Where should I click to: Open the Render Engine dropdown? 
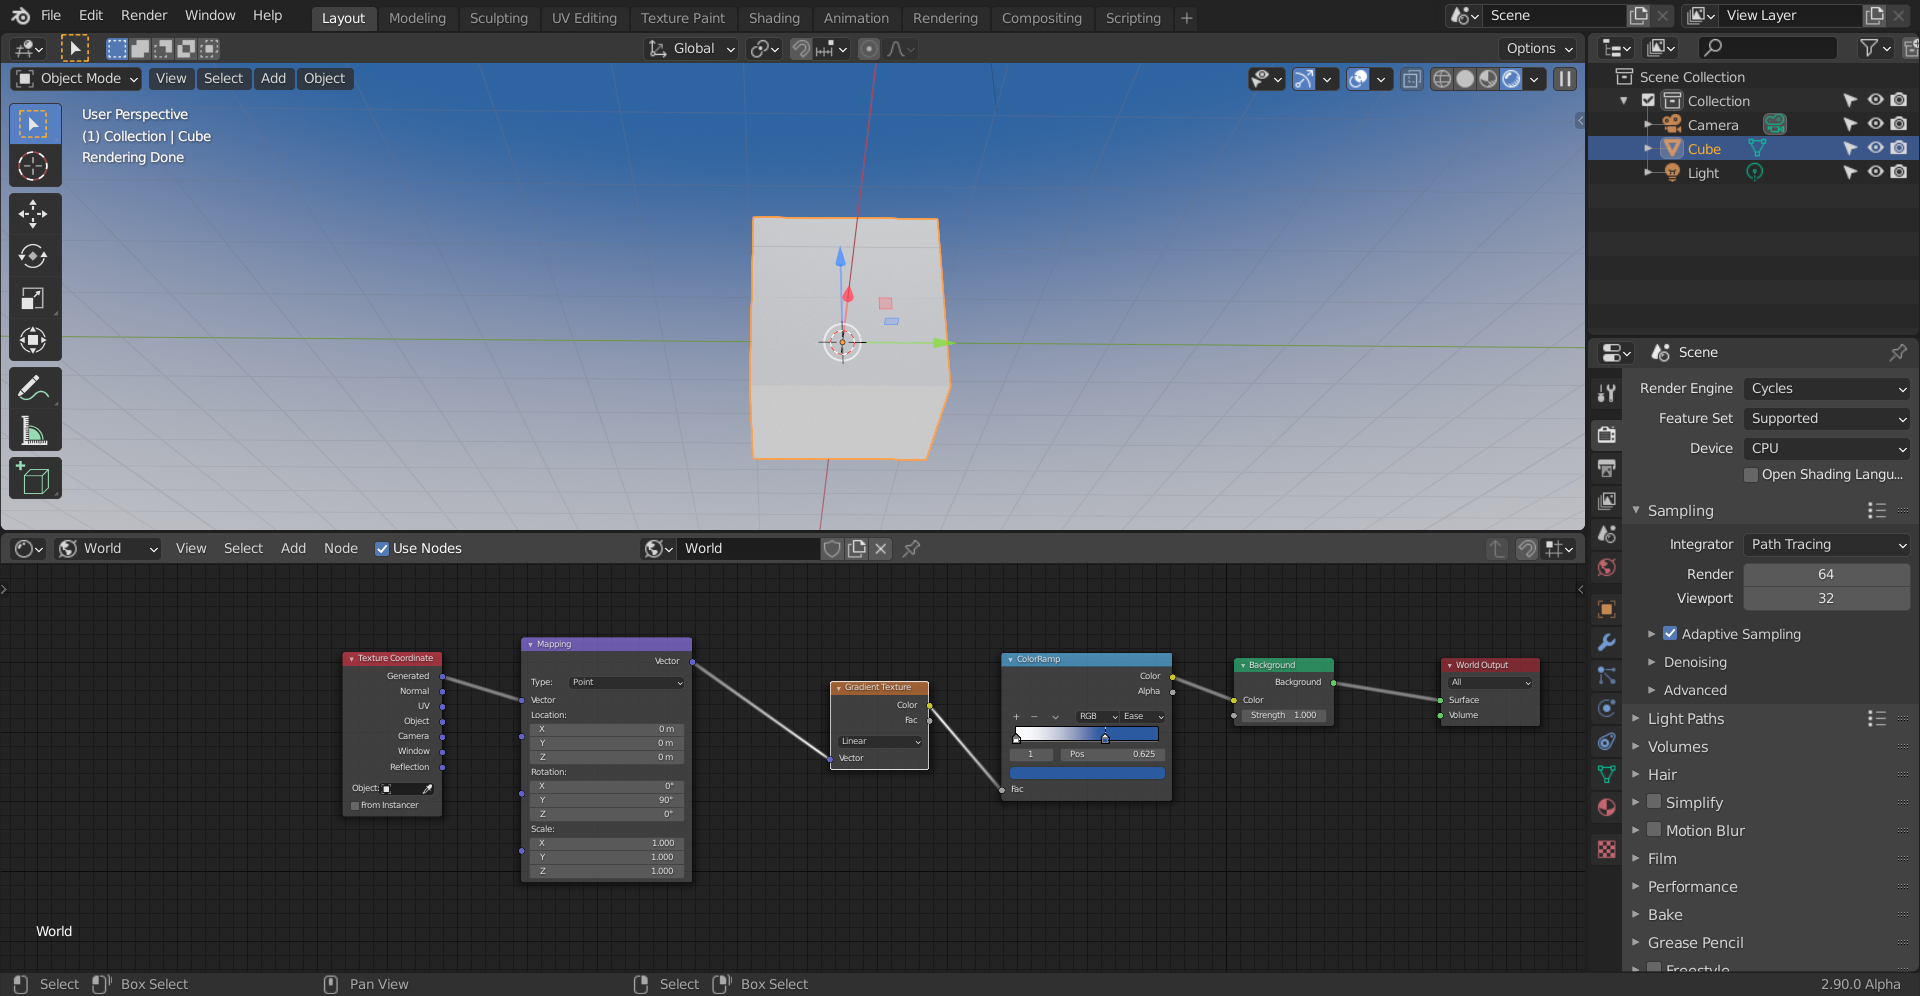[1826, 389]
